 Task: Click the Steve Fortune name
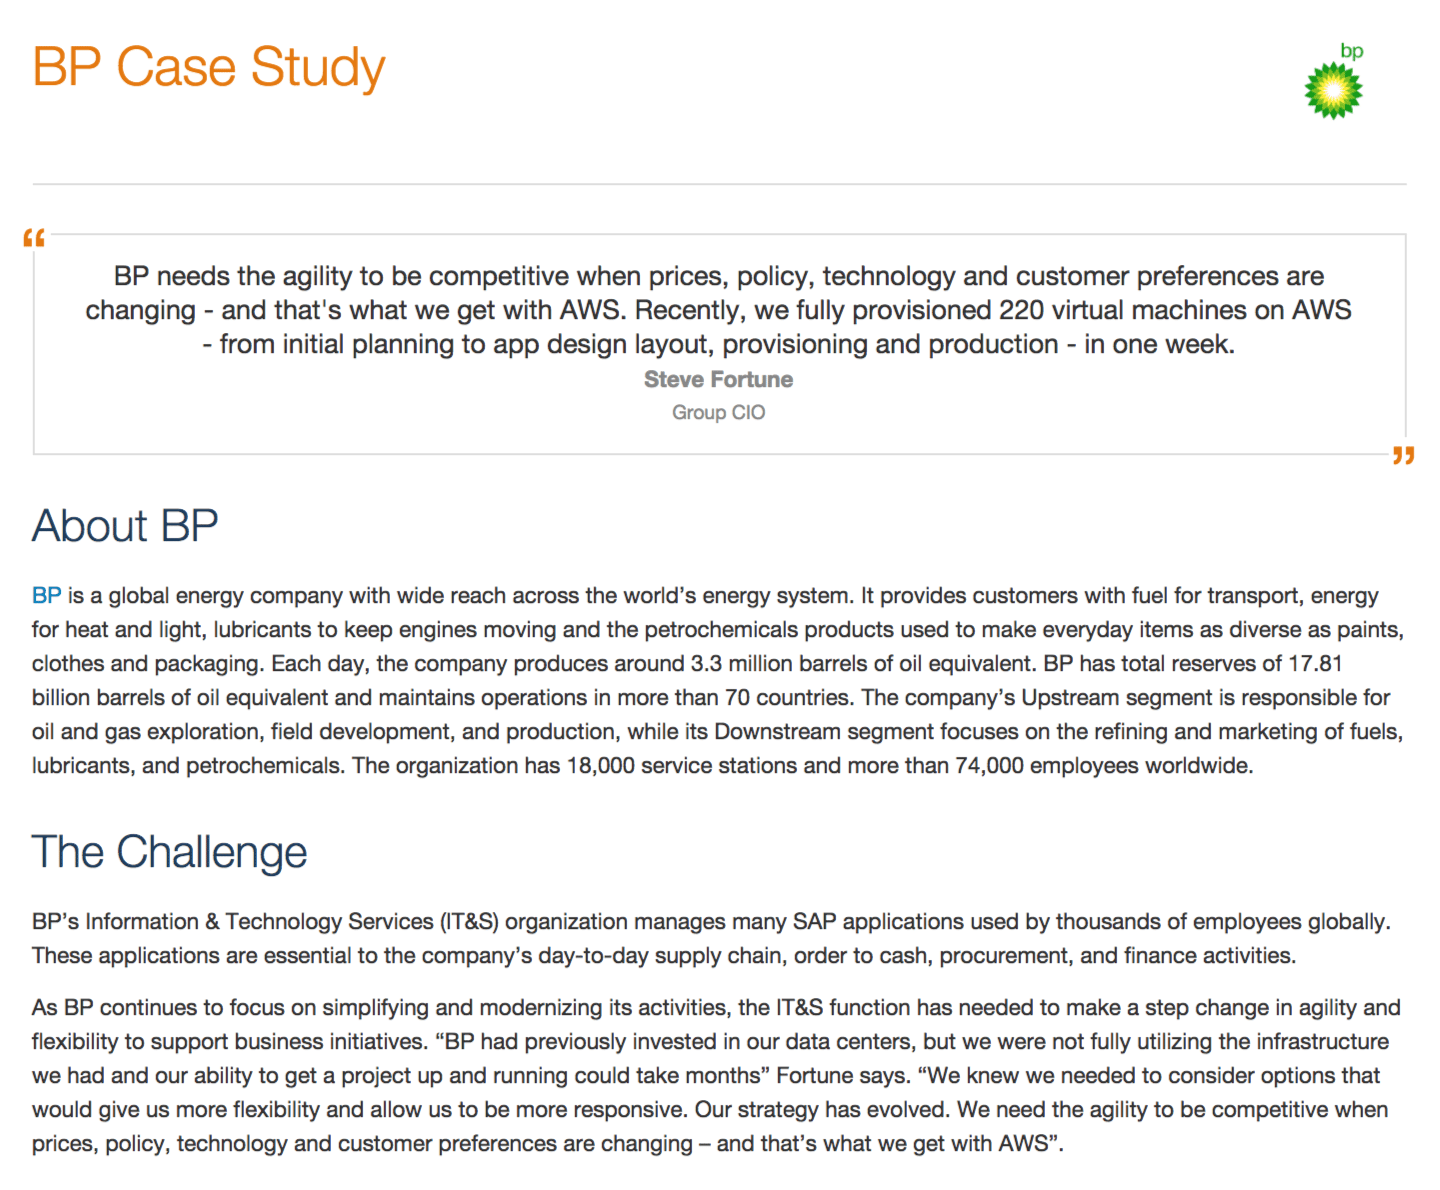point(718,380)
